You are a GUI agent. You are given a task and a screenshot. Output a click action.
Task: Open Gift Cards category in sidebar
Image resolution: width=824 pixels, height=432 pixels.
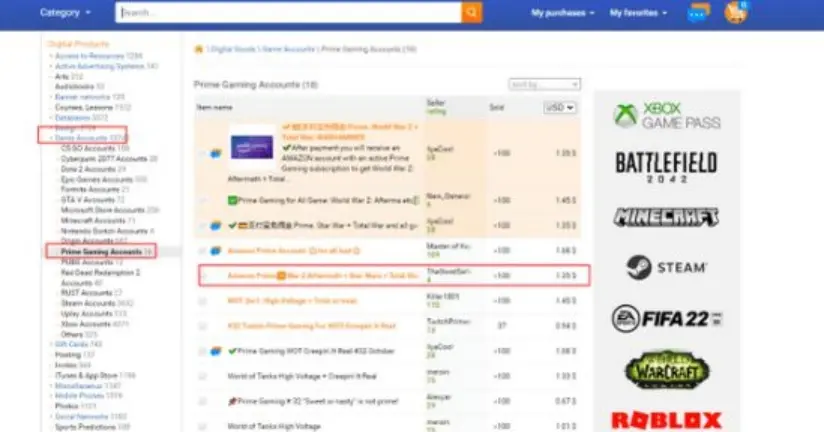coord(71,344)
